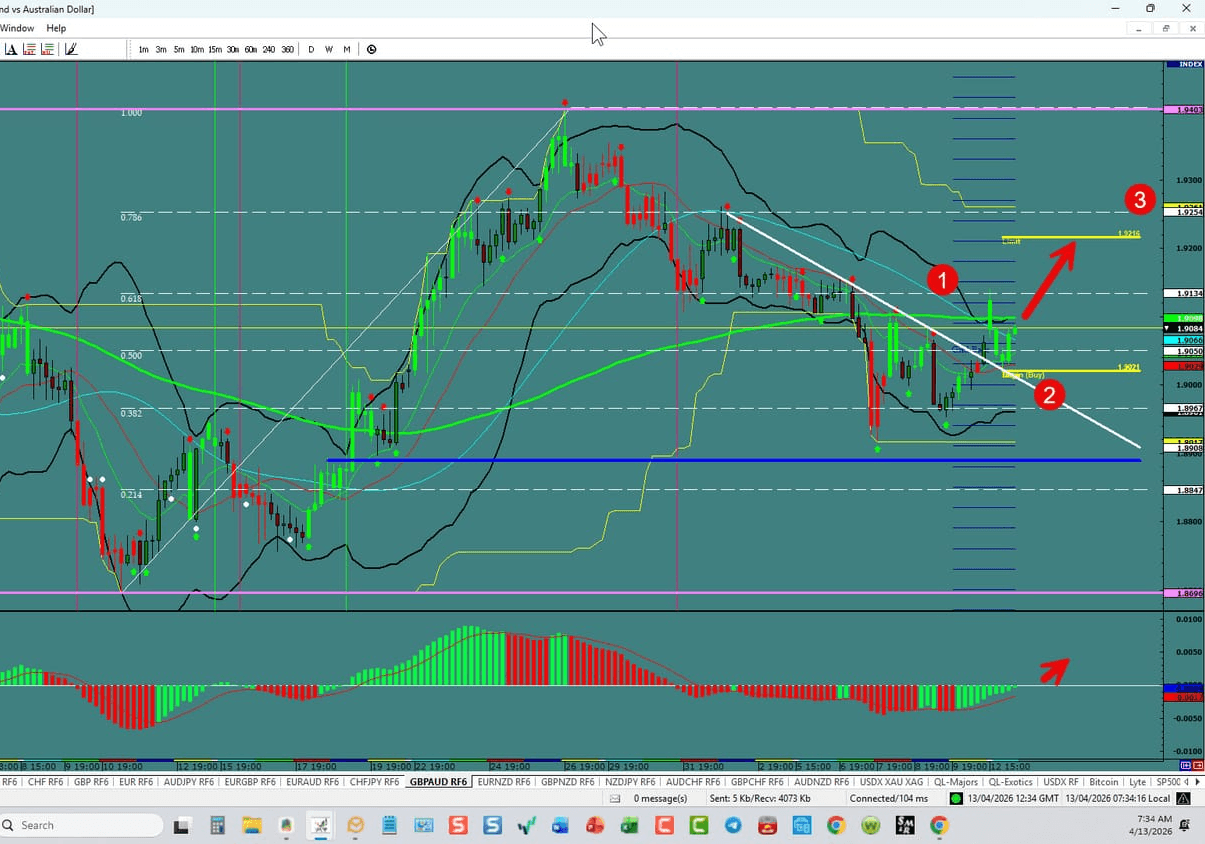Click the green connection indicator in status bar

[x=956, y=798]
